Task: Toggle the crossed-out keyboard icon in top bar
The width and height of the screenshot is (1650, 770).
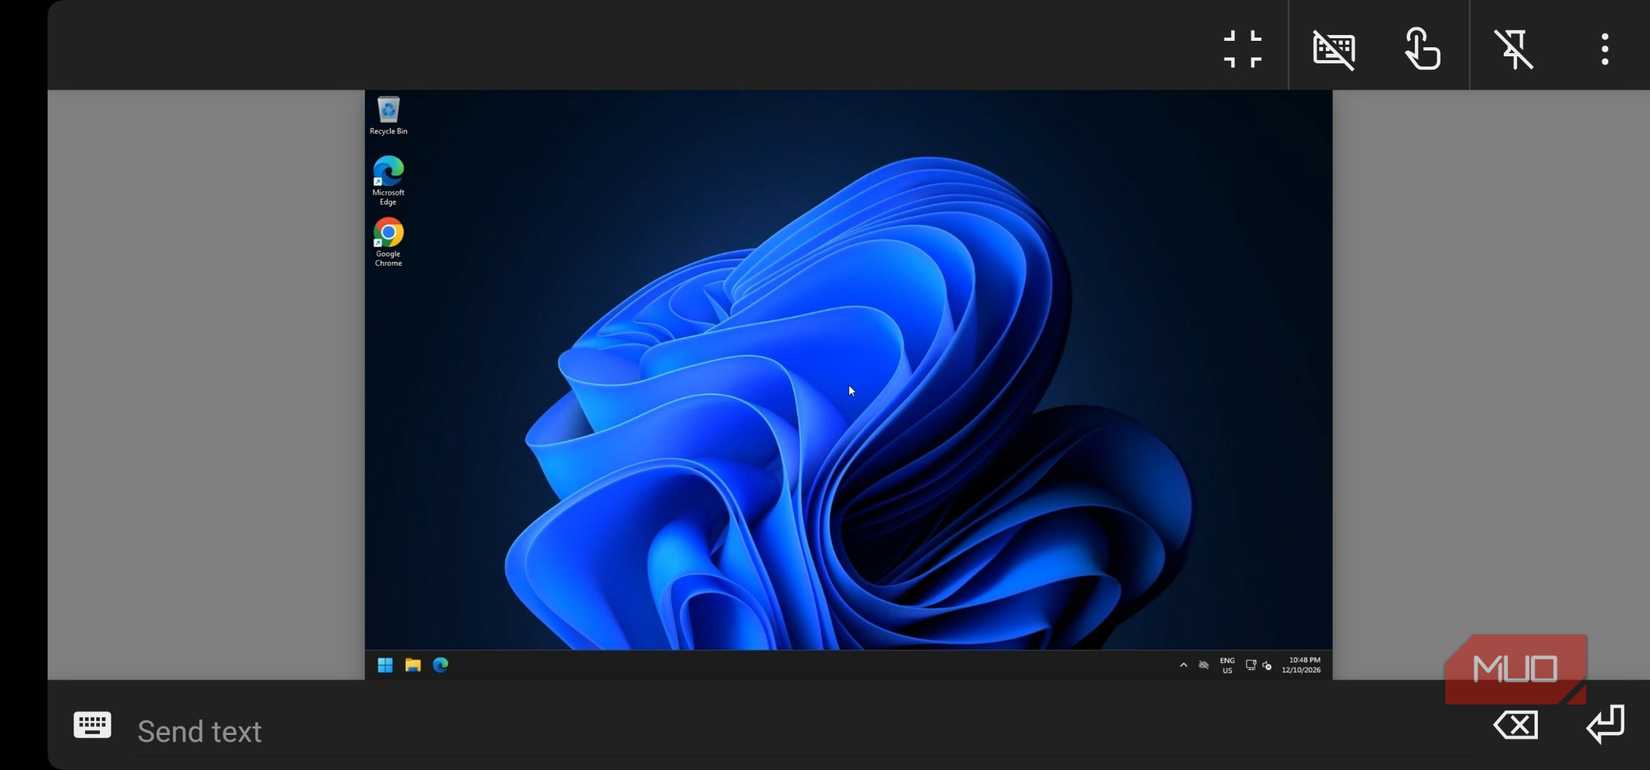Action: (x=1334, y=49)
